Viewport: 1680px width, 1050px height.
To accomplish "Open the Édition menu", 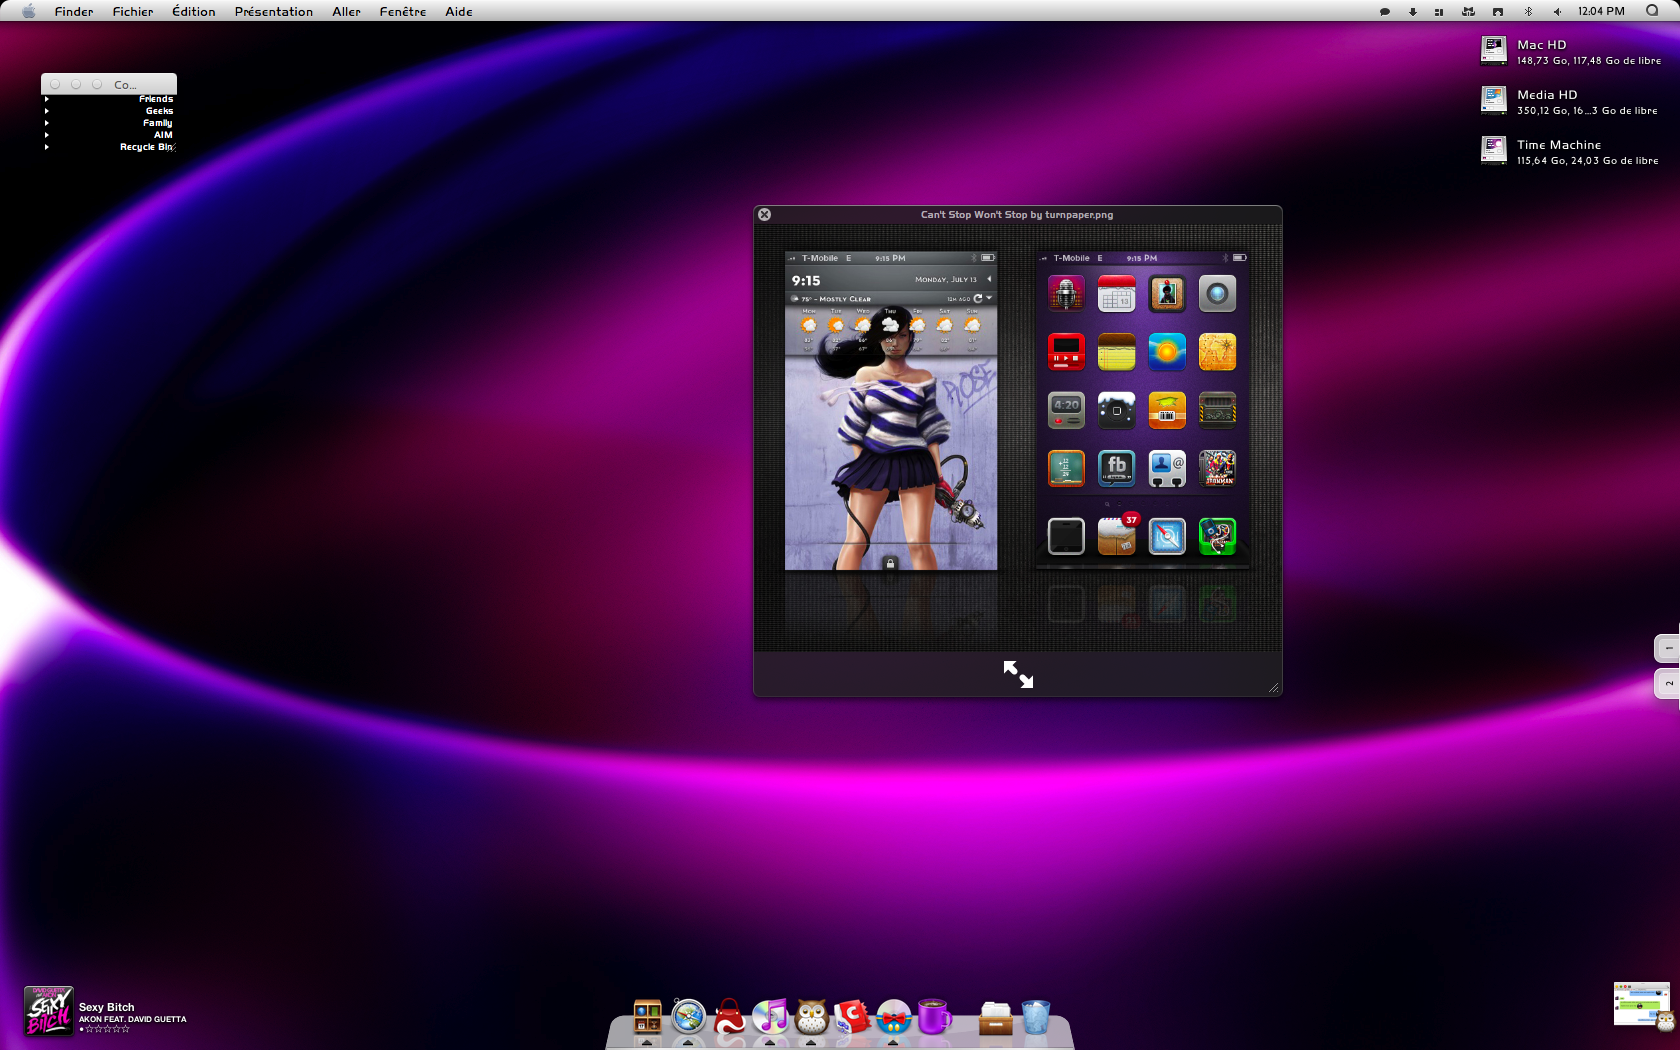I will [194, 11].
